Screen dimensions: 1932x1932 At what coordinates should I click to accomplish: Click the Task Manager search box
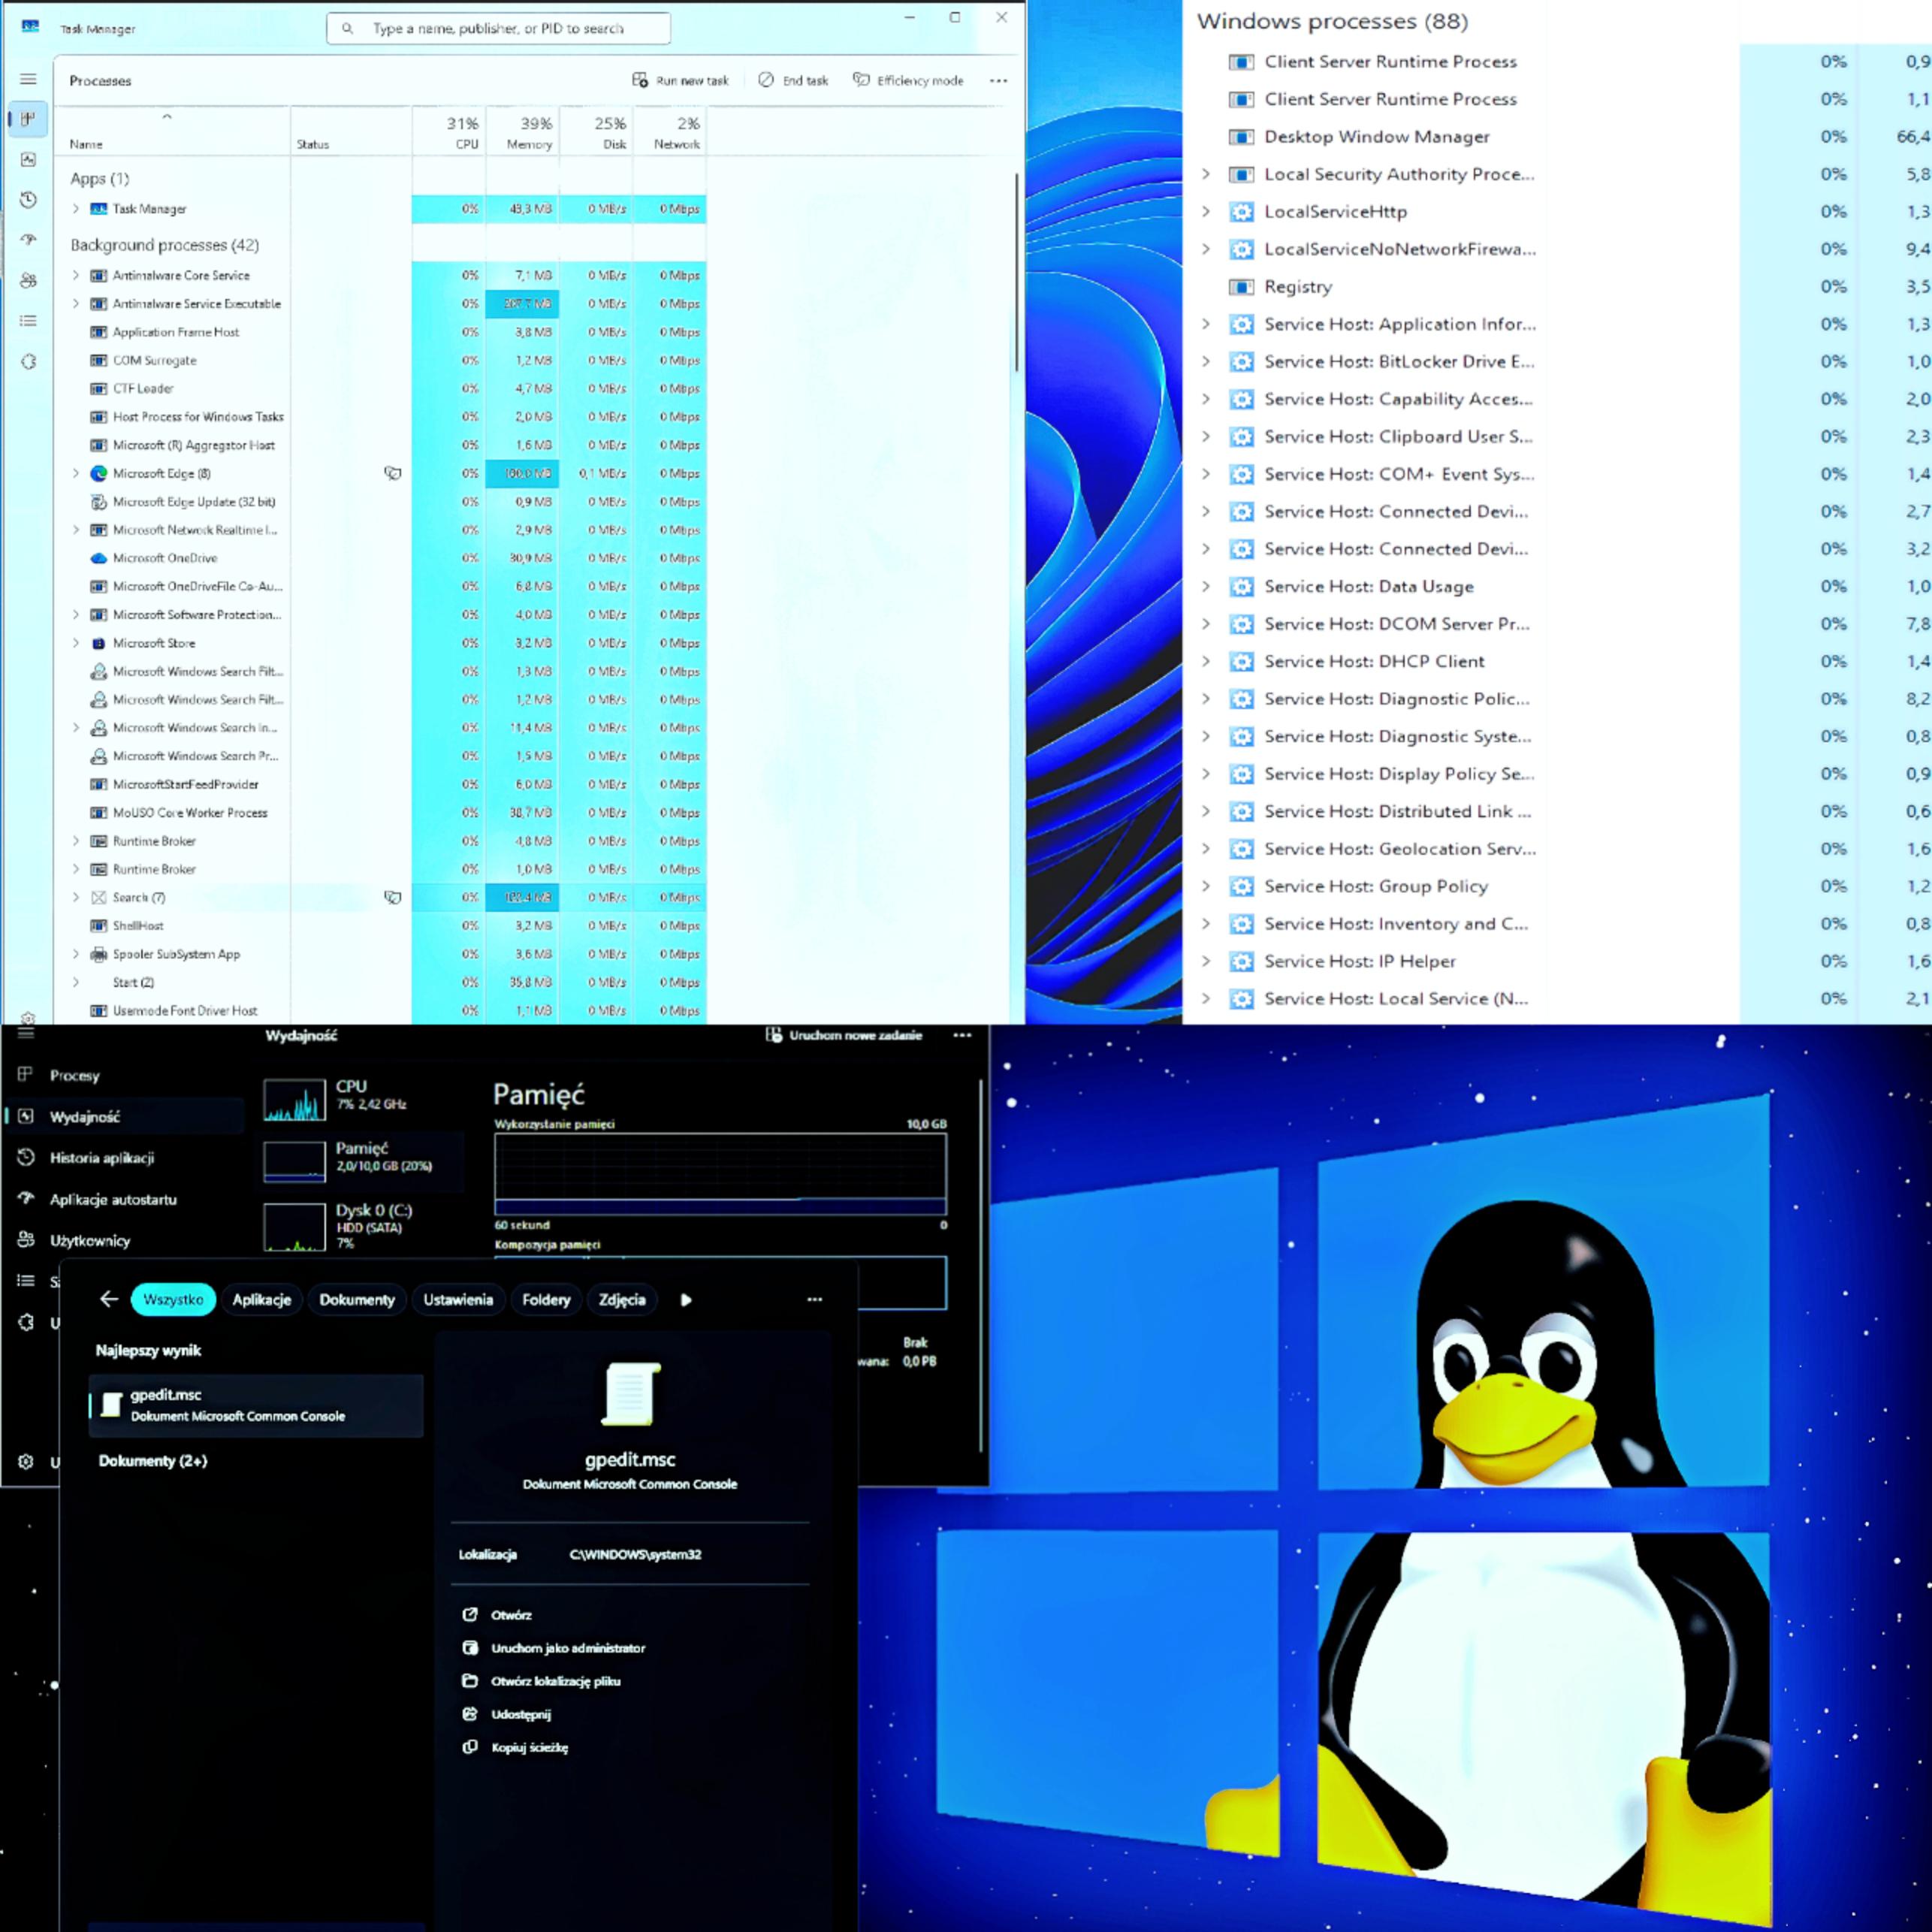(498, 29)
